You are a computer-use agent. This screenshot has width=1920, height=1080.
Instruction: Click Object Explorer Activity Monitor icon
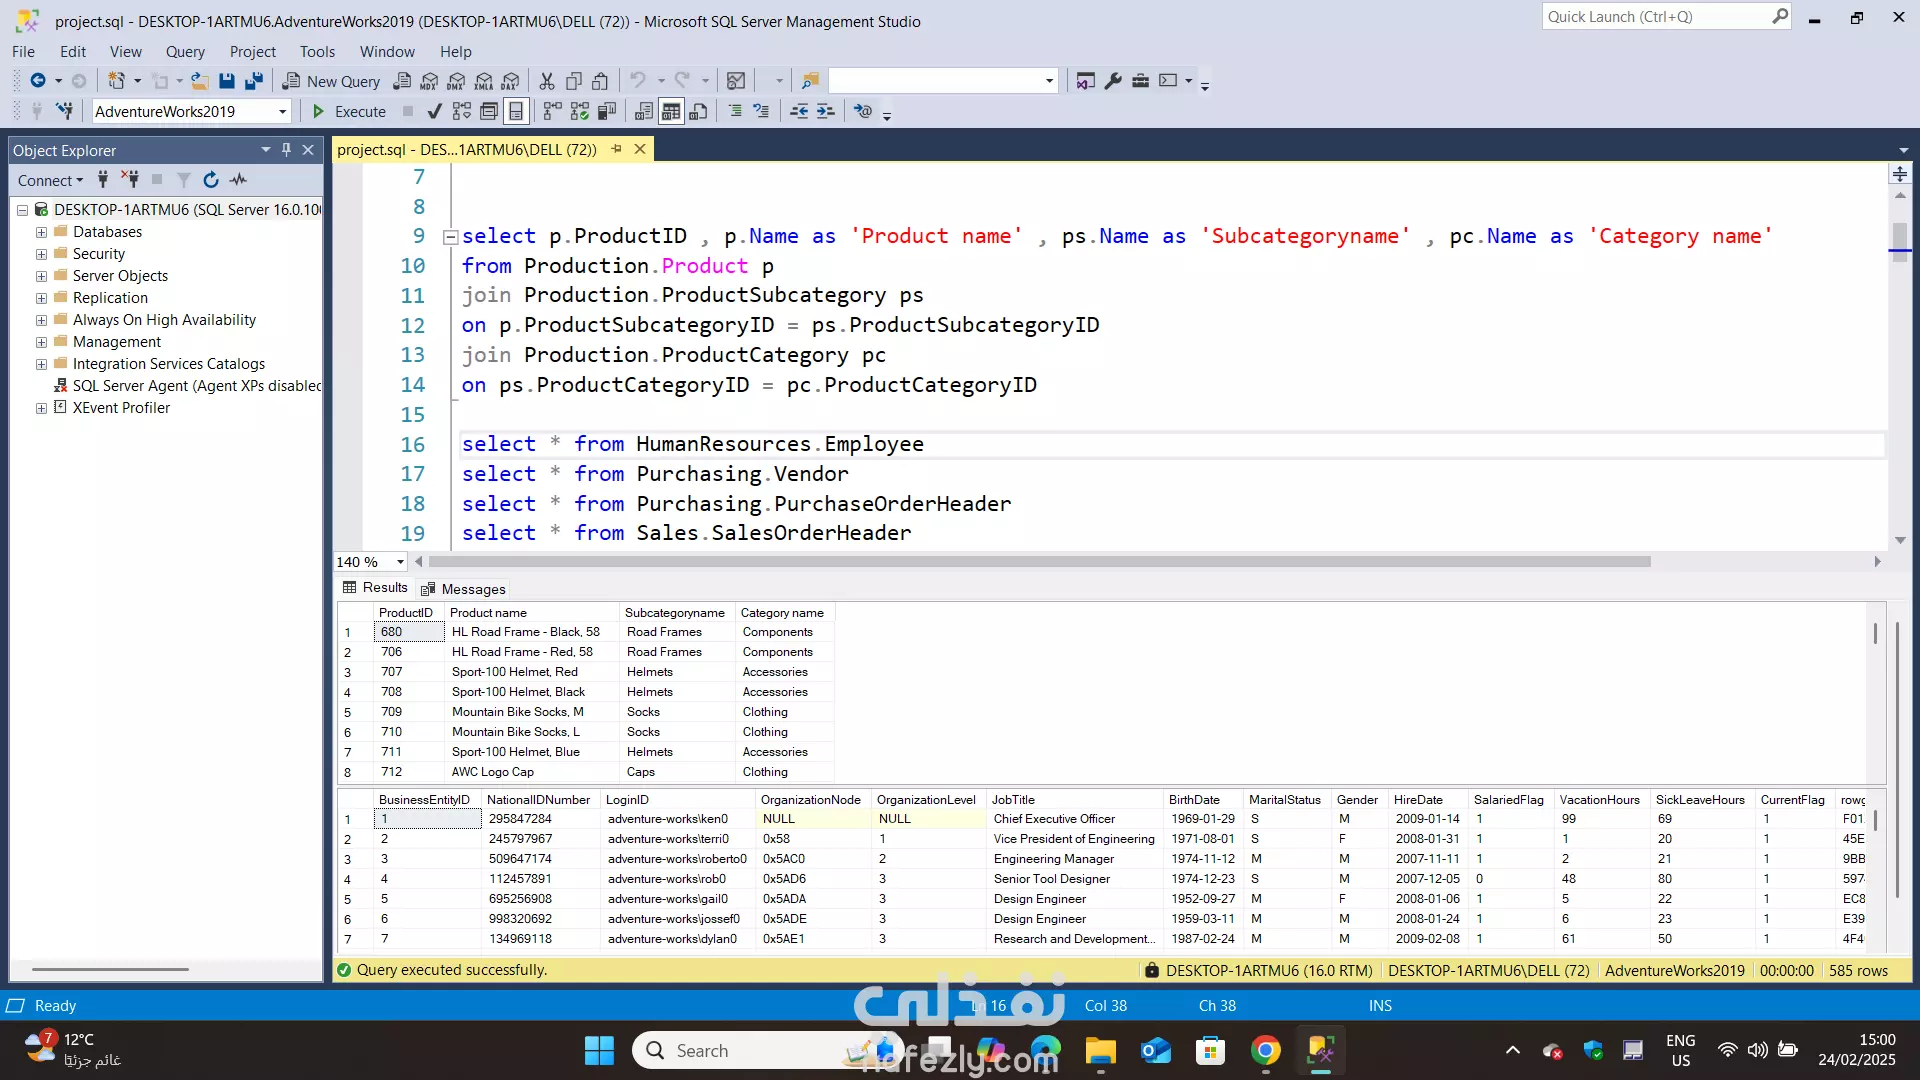coord(238,180)
